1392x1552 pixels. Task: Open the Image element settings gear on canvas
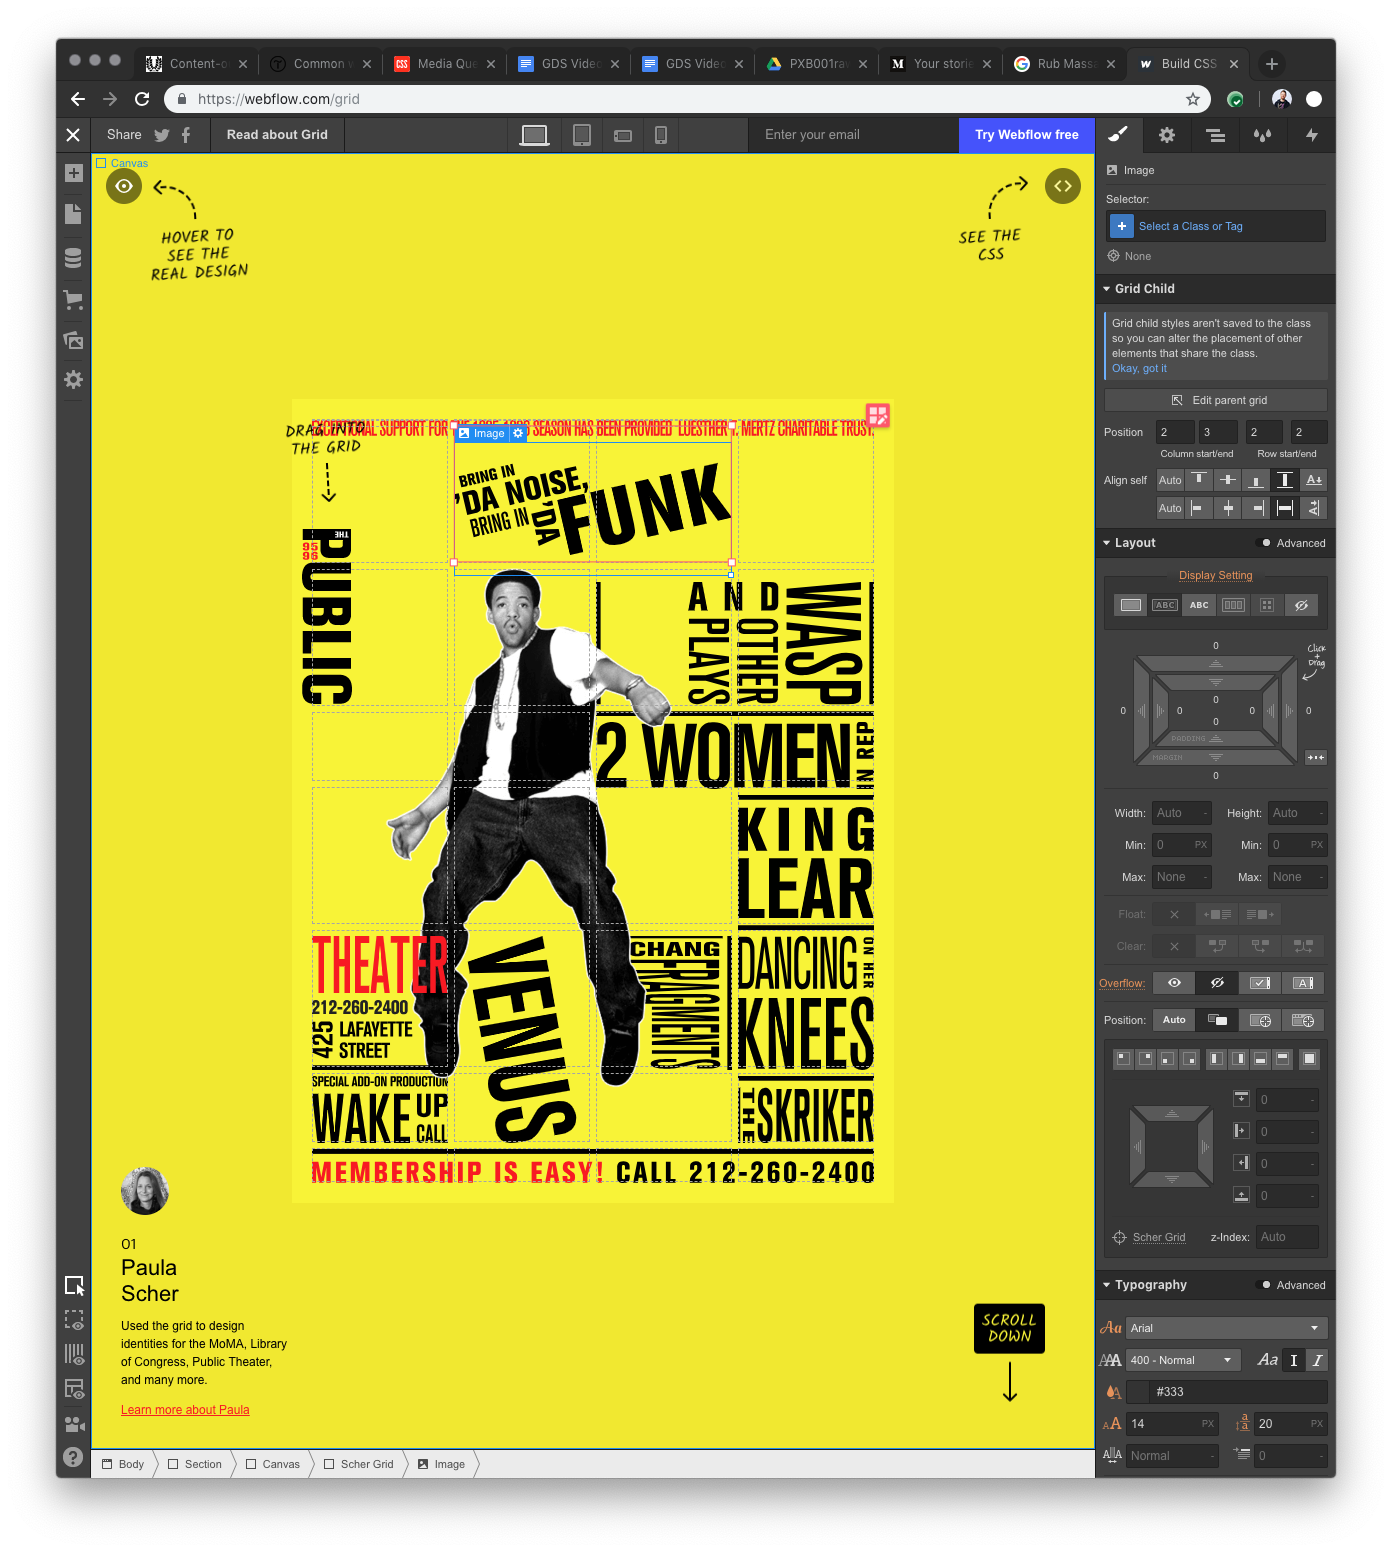point(518,433)
